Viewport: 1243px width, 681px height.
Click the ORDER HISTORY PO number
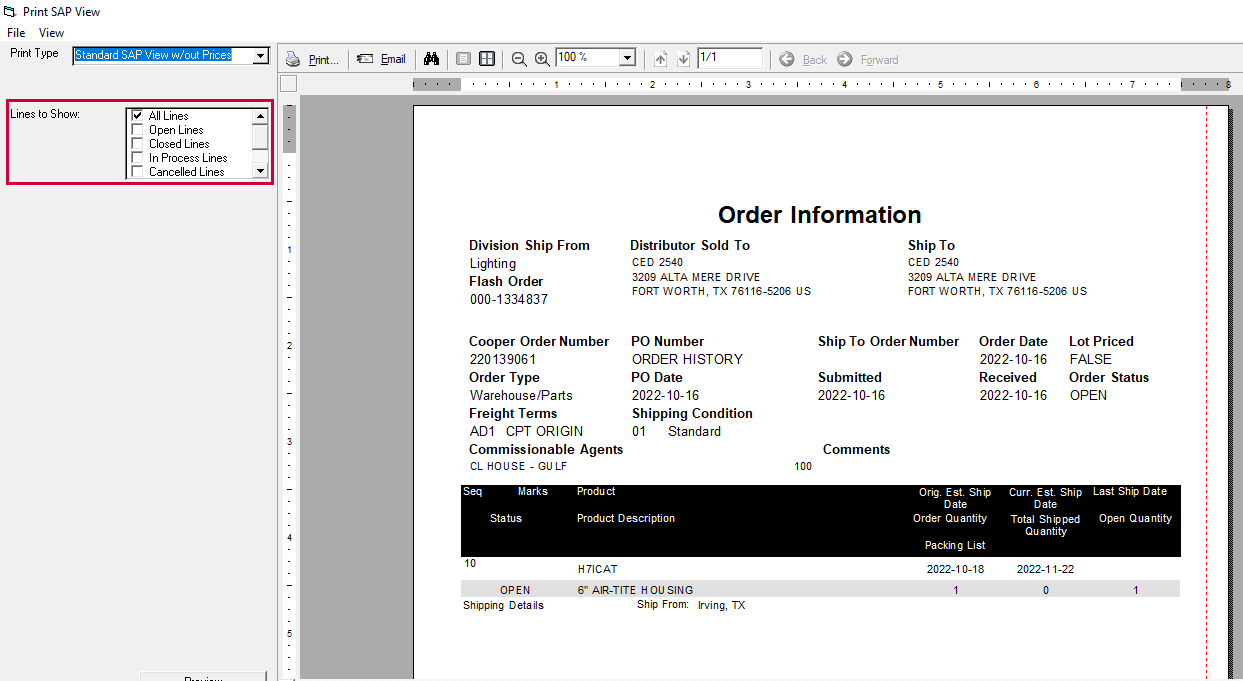(x=687, y=359)
